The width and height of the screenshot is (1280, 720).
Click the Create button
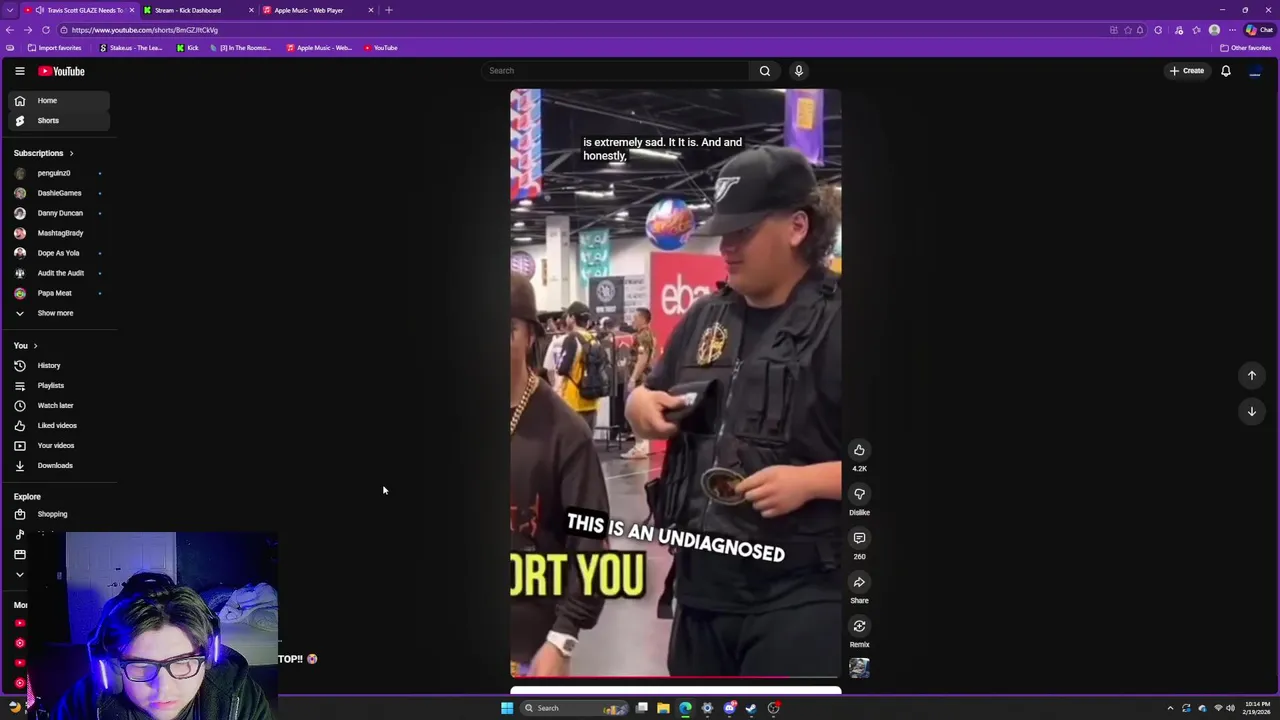(x=1187, y=71)
